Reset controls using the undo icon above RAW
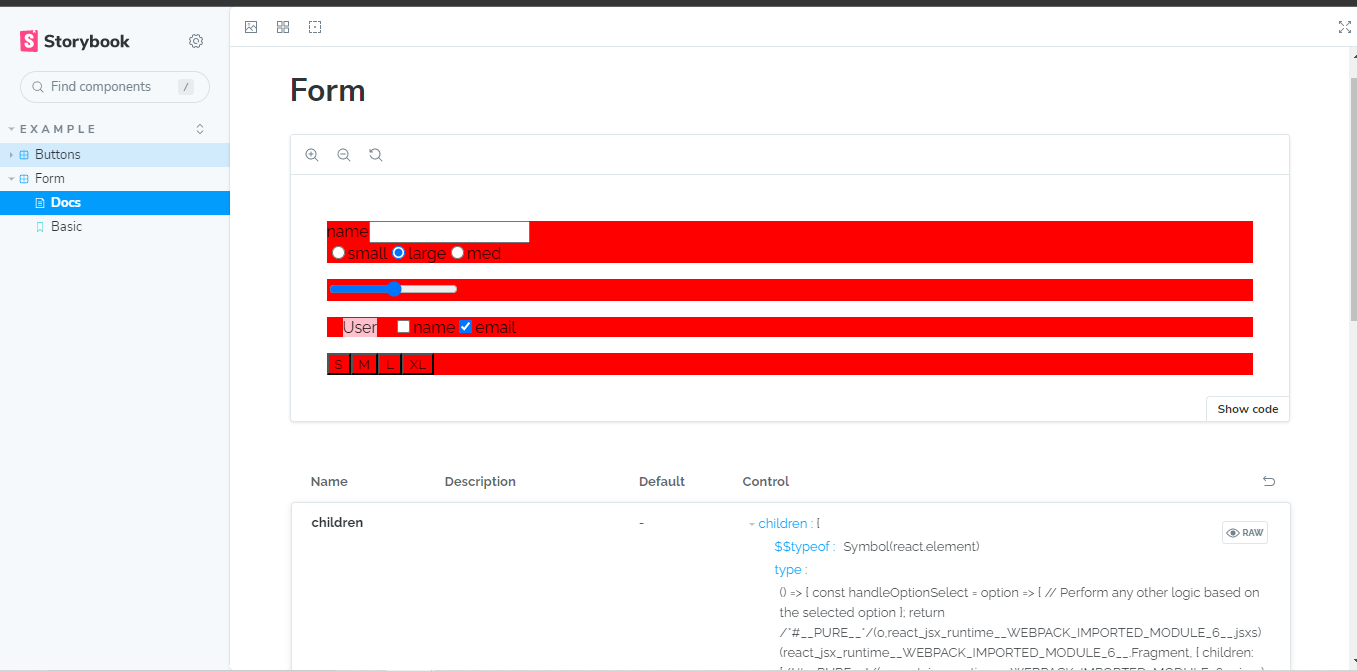 (1269, 481)
